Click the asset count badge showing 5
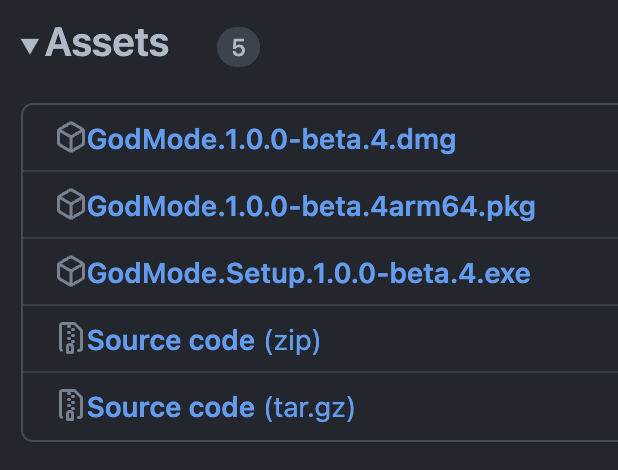 (238, 47)
